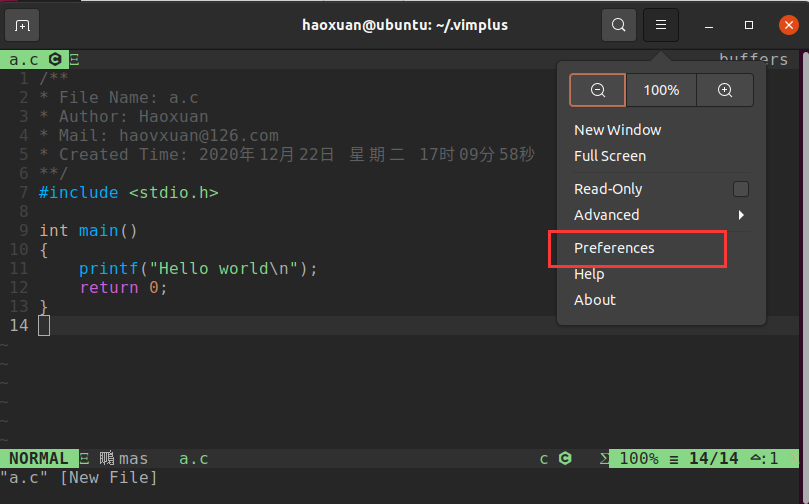This screenshot has width=809, height=504.
Task: Zoom in with the plus magnifier
Action: click(x=725, y=90)
